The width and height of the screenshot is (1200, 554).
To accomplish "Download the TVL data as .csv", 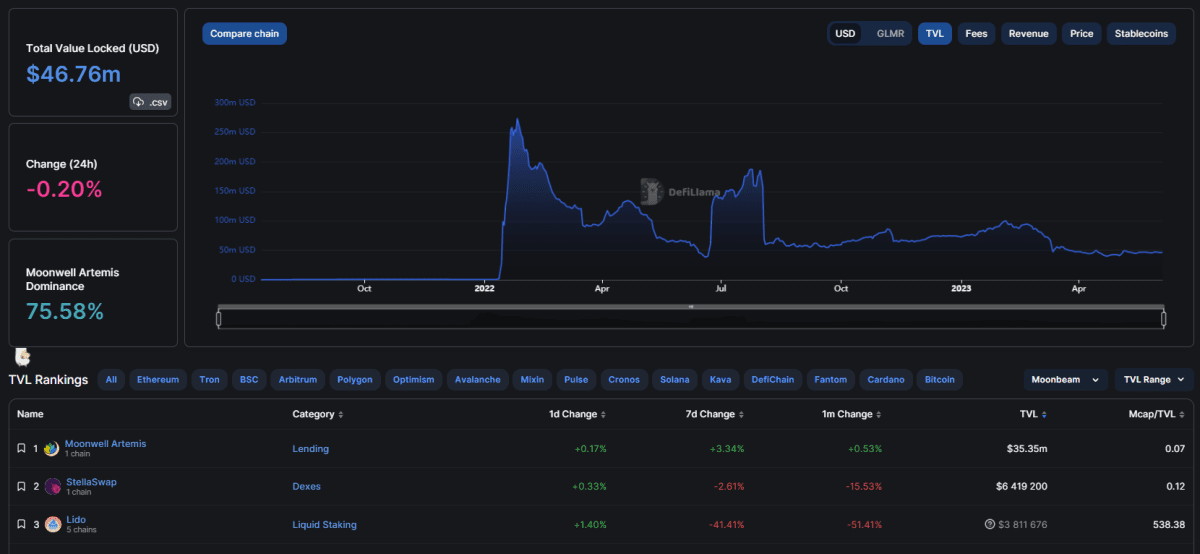I will [x=150, y=102].
